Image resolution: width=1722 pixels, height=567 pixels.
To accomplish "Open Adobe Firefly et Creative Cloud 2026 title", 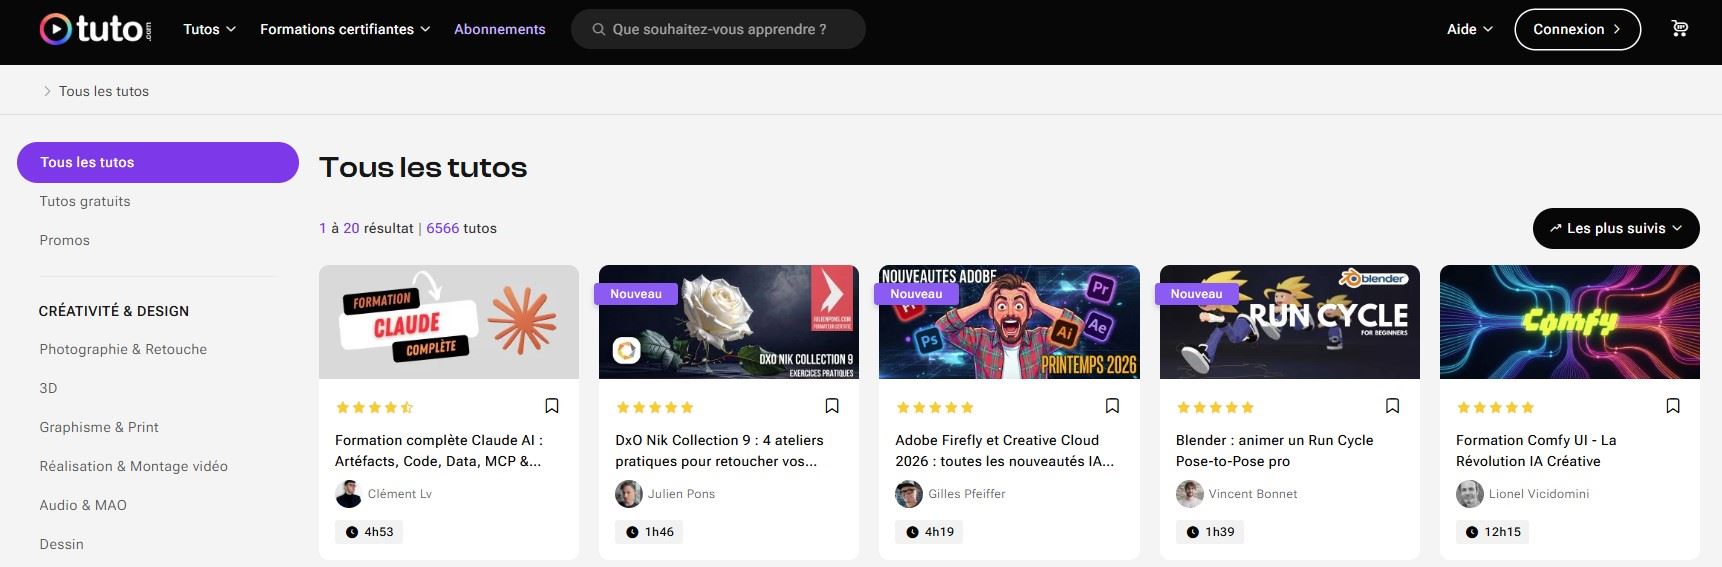I will click(1004, 450).
